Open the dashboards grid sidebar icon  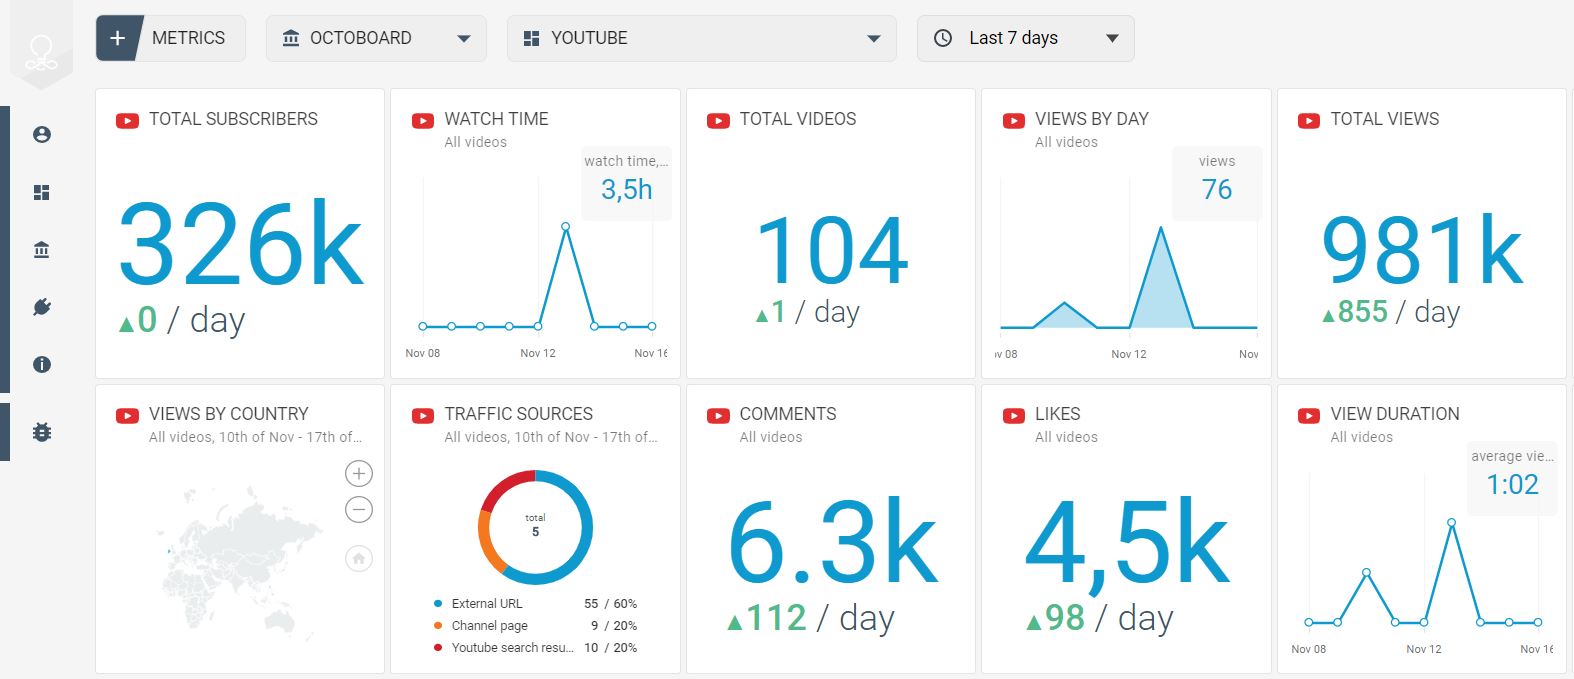[42, 192]
